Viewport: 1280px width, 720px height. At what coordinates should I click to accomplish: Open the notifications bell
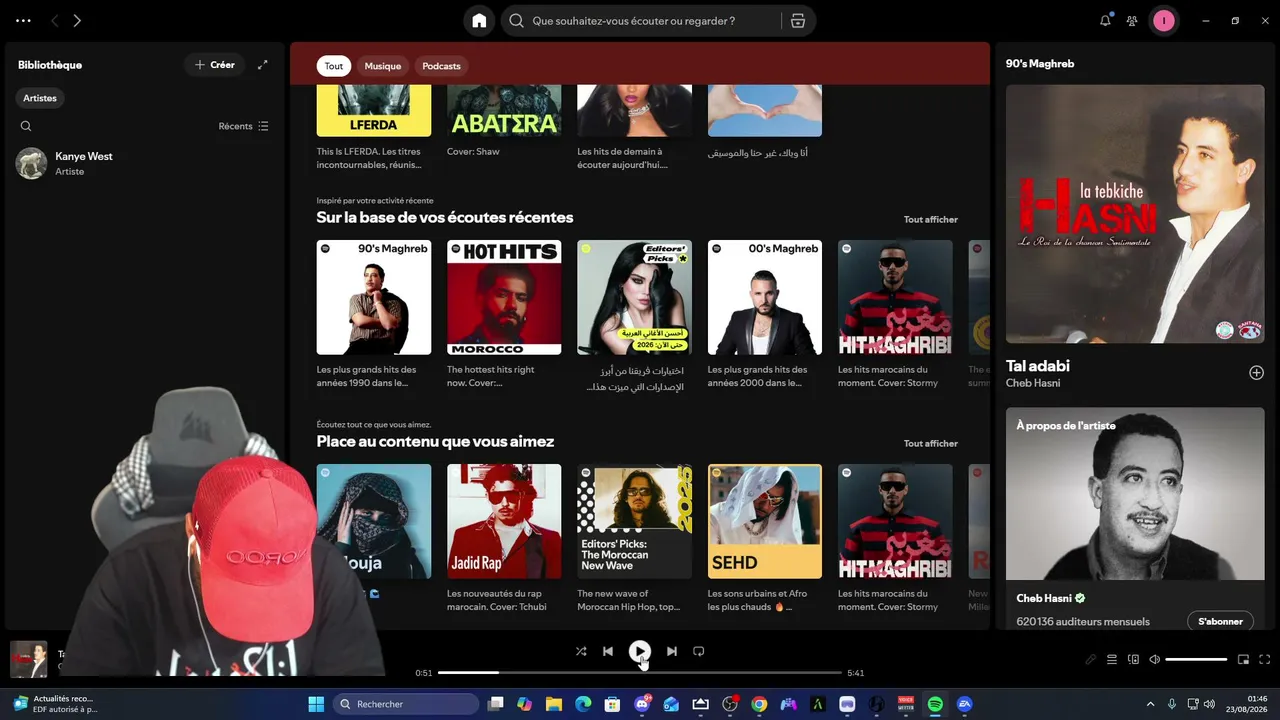click(1105, 21)
